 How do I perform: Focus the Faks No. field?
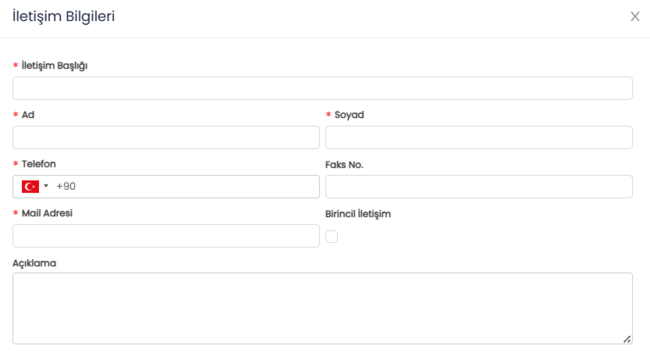[x=479, y=187]
